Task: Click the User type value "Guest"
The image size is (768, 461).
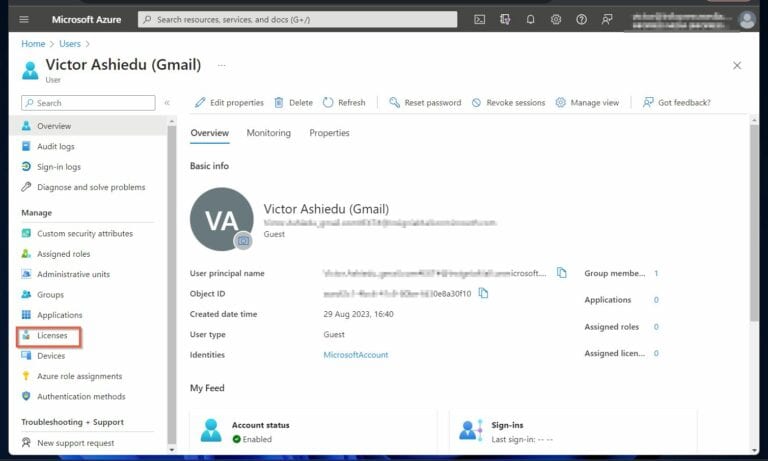Action: (x=334, y=335)
